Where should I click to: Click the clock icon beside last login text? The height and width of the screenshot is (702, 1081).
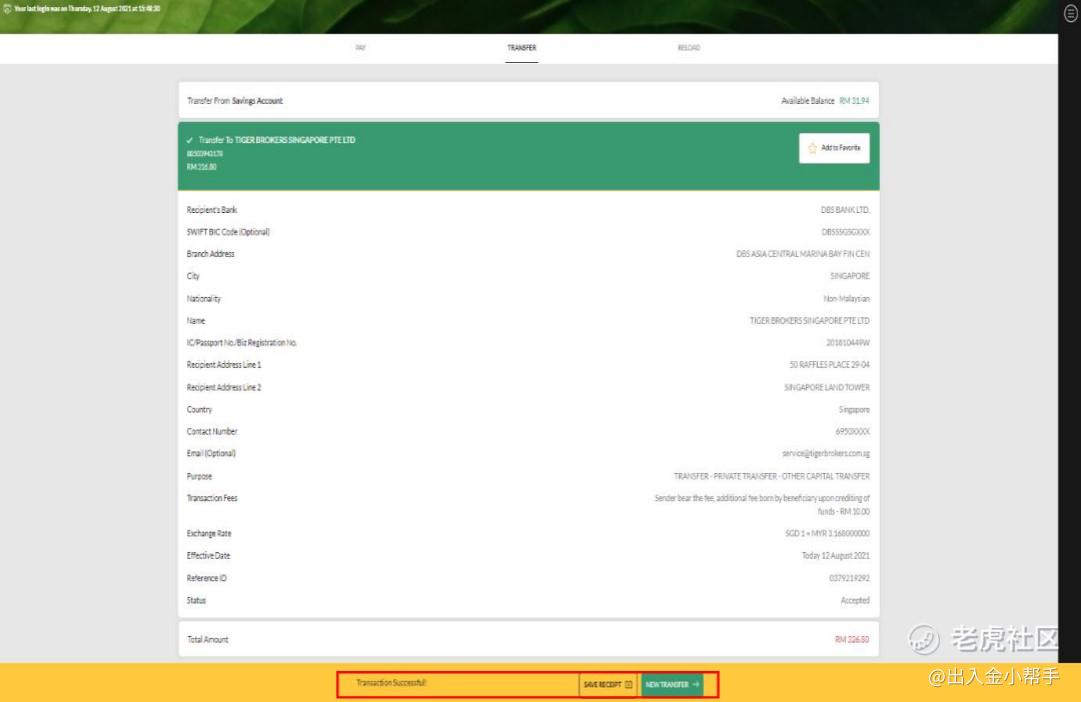click(7, 9)
